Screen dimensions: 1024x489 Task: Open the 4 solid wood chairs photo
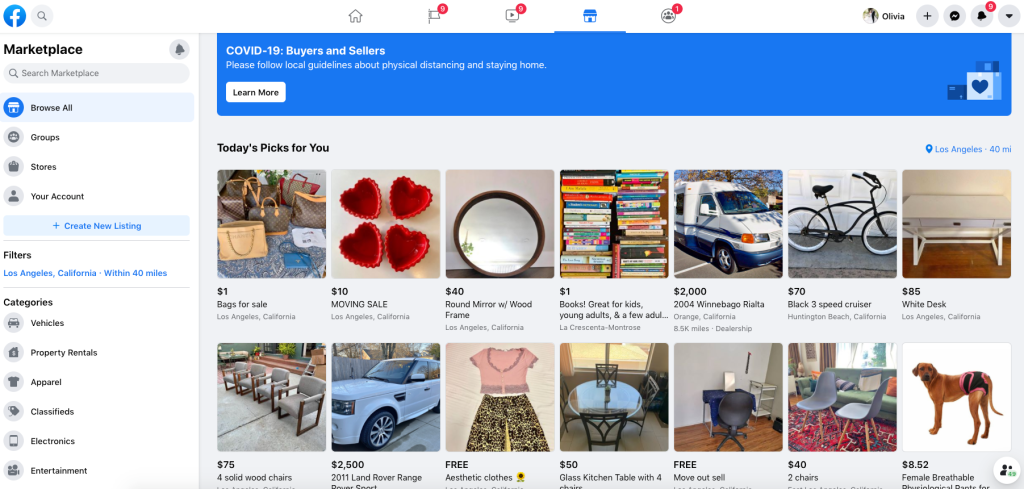(272, 397)
